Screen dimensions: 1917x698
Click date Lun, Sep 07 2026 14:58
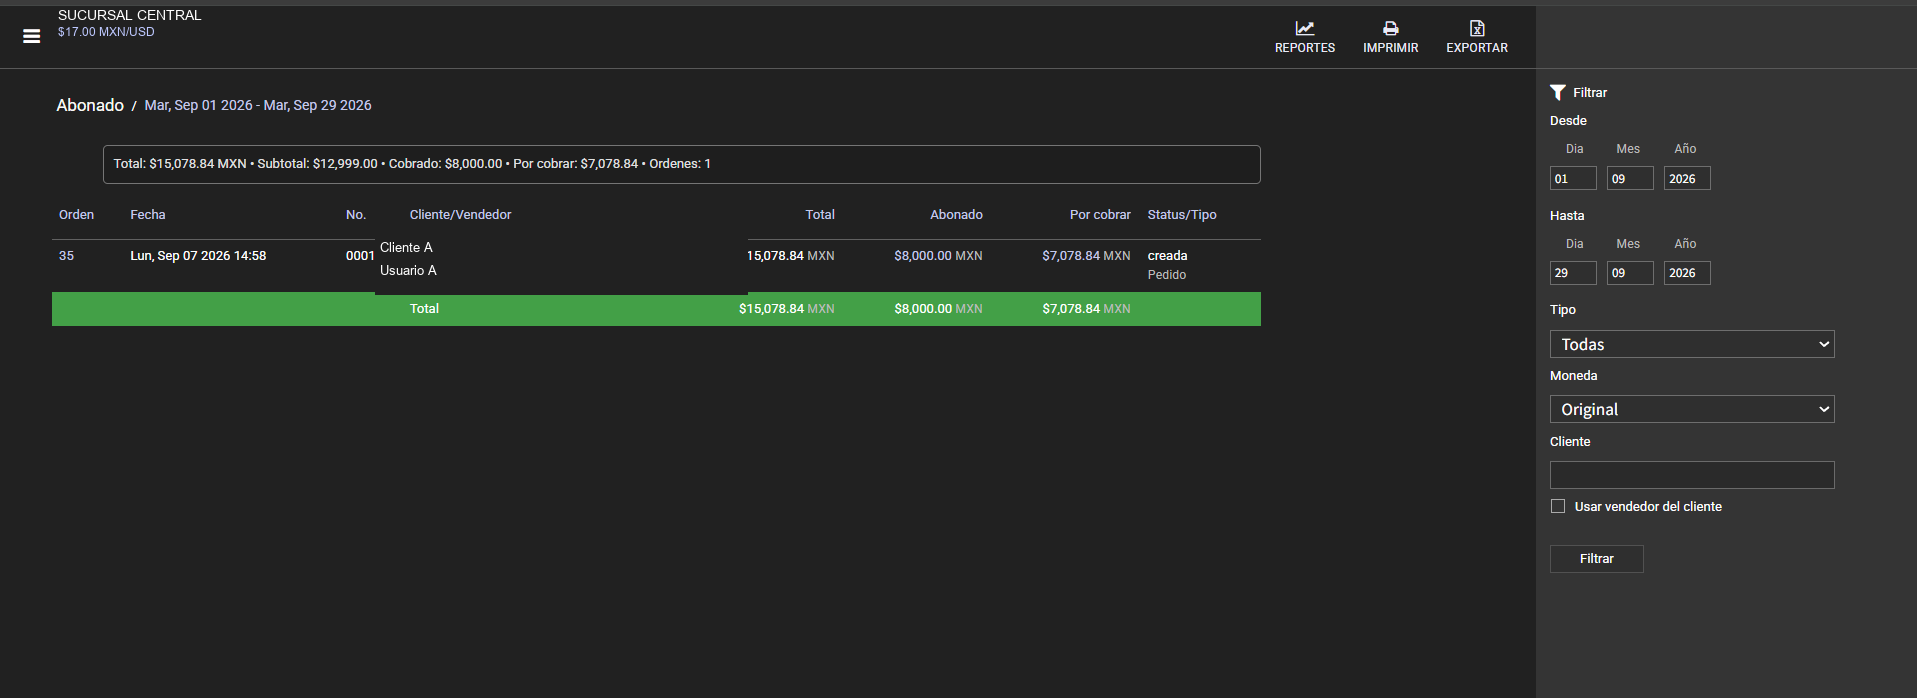(198, 256)
